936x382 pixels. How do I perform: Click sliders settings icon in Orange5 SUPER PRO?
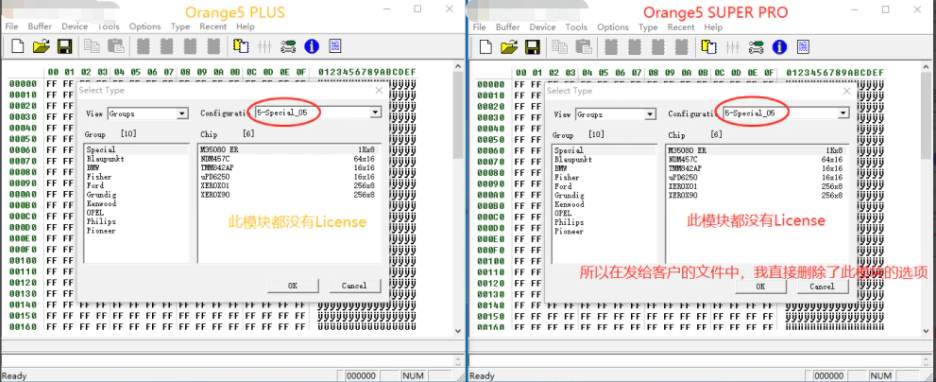click(732, 47)
